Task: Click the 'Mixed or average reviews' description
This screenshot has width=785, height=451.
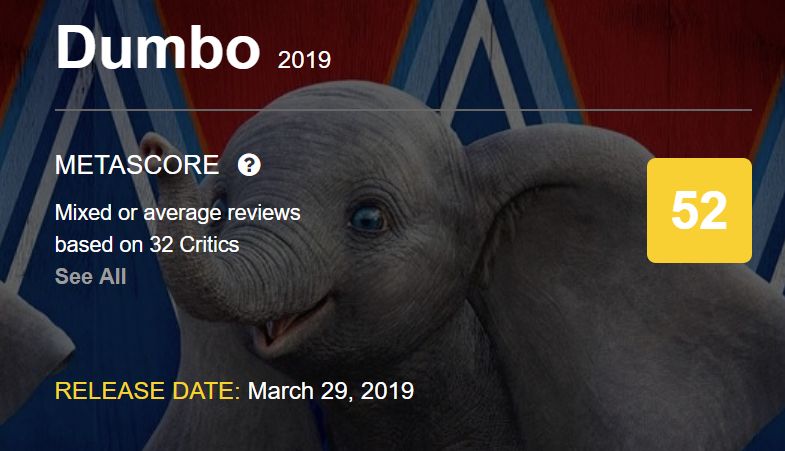Action: pyautogui.click(x=178, y=213)
